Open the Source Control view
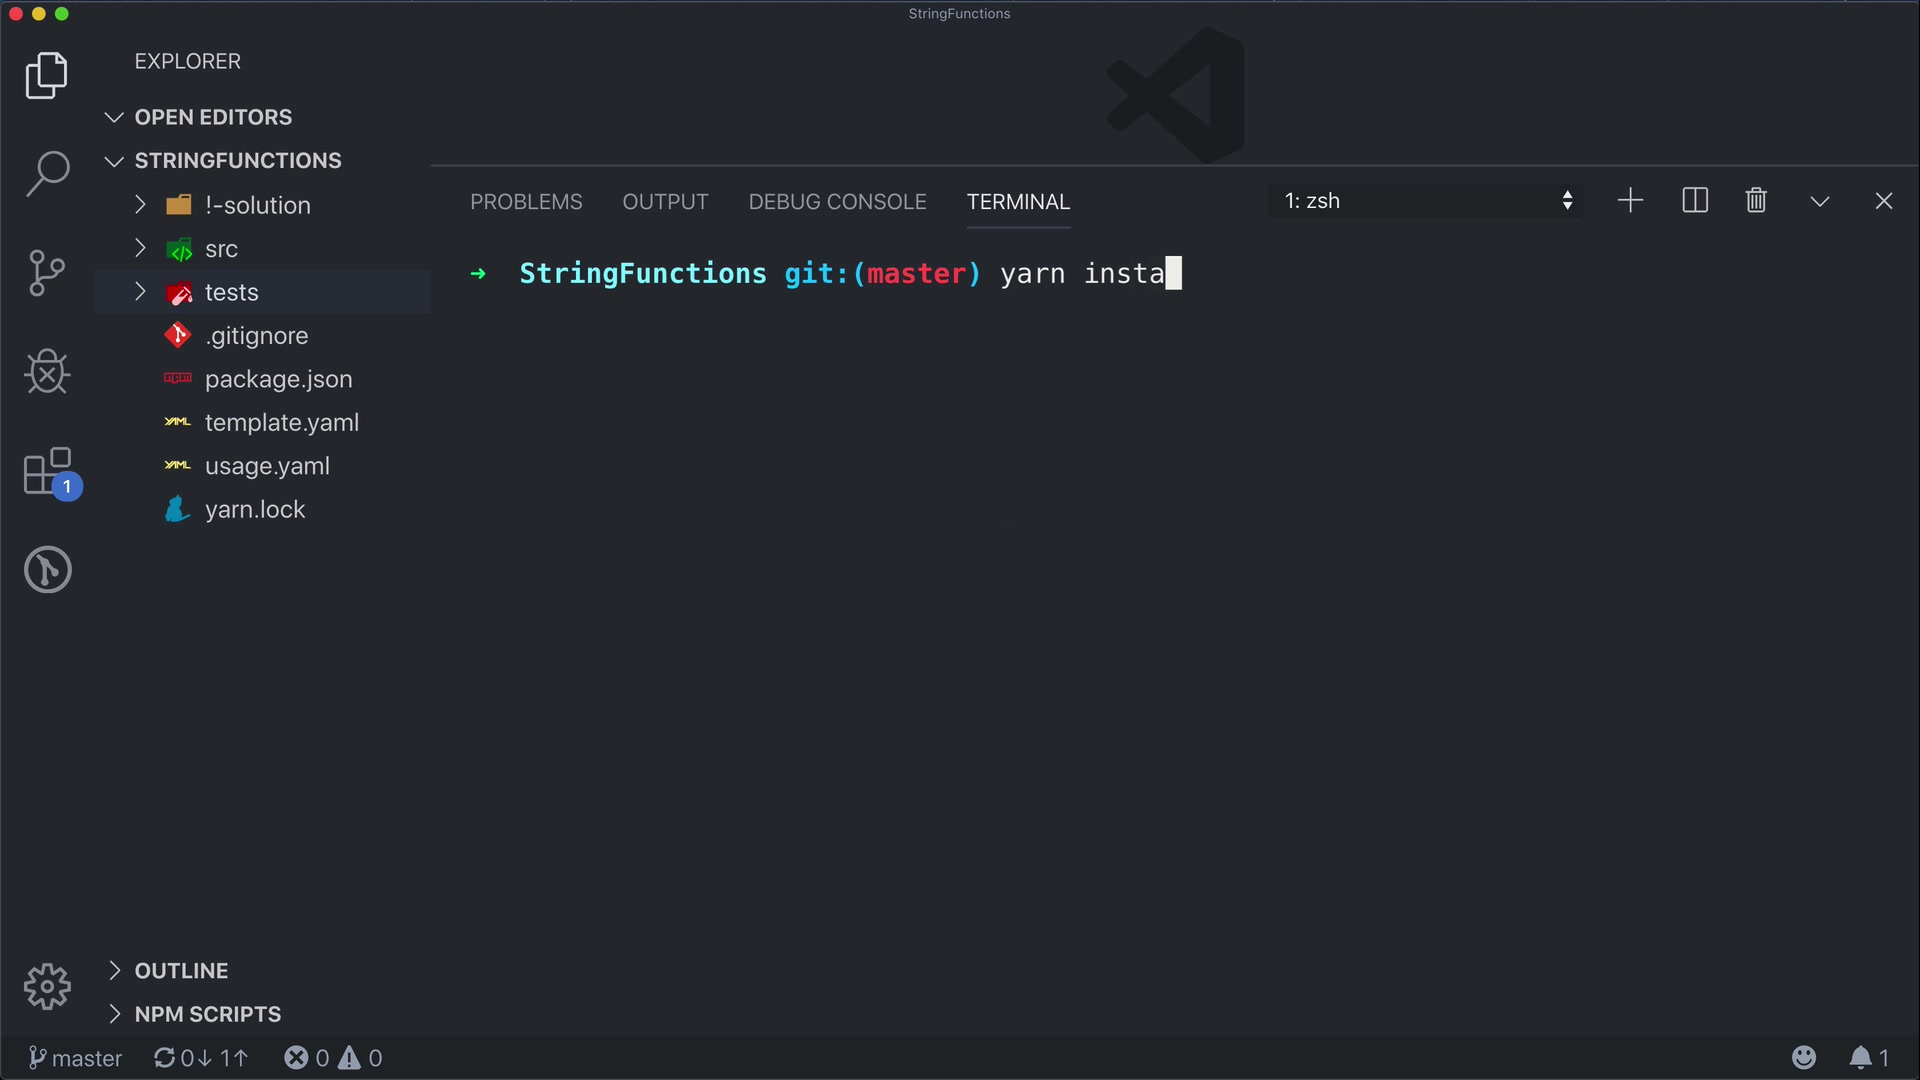The height and width of the screenshot is (1080, 1920). [47, 273]
